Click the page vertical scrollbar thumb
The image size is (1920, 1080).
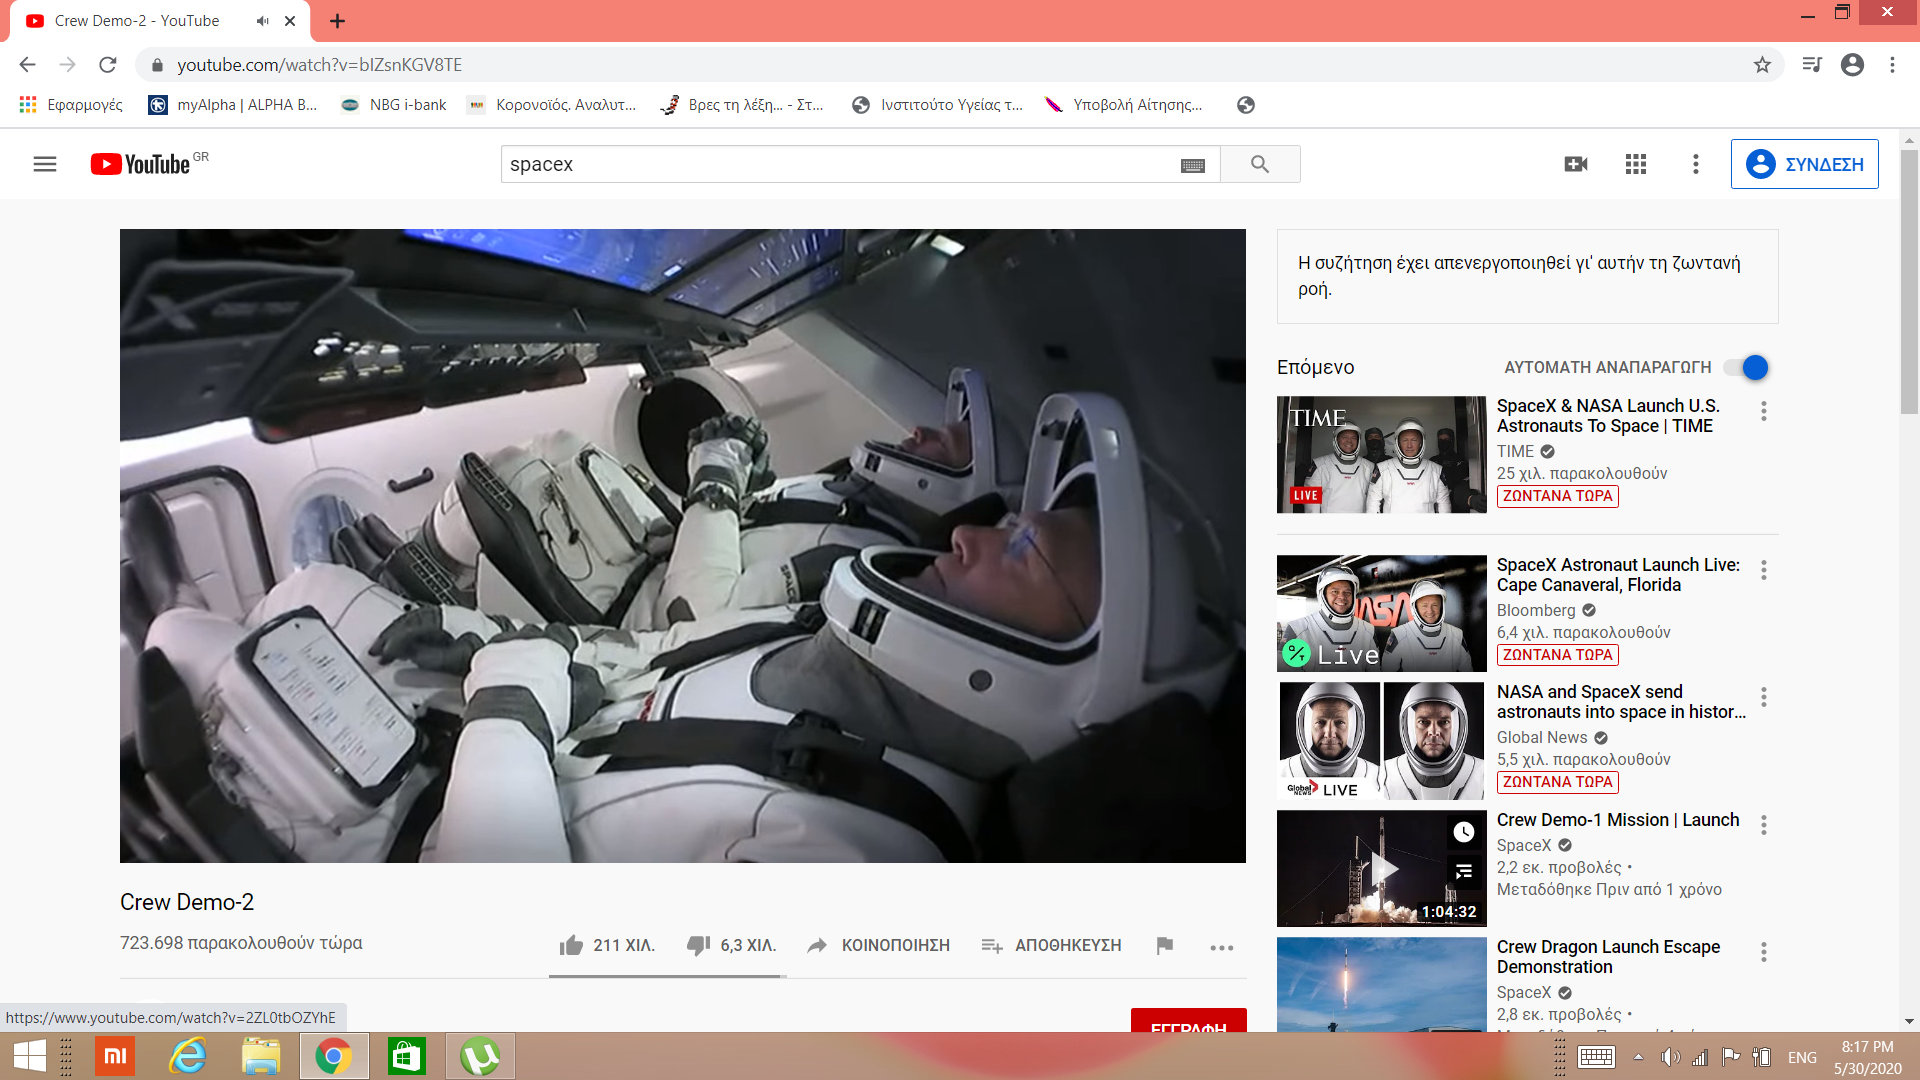pos(1909,280)
